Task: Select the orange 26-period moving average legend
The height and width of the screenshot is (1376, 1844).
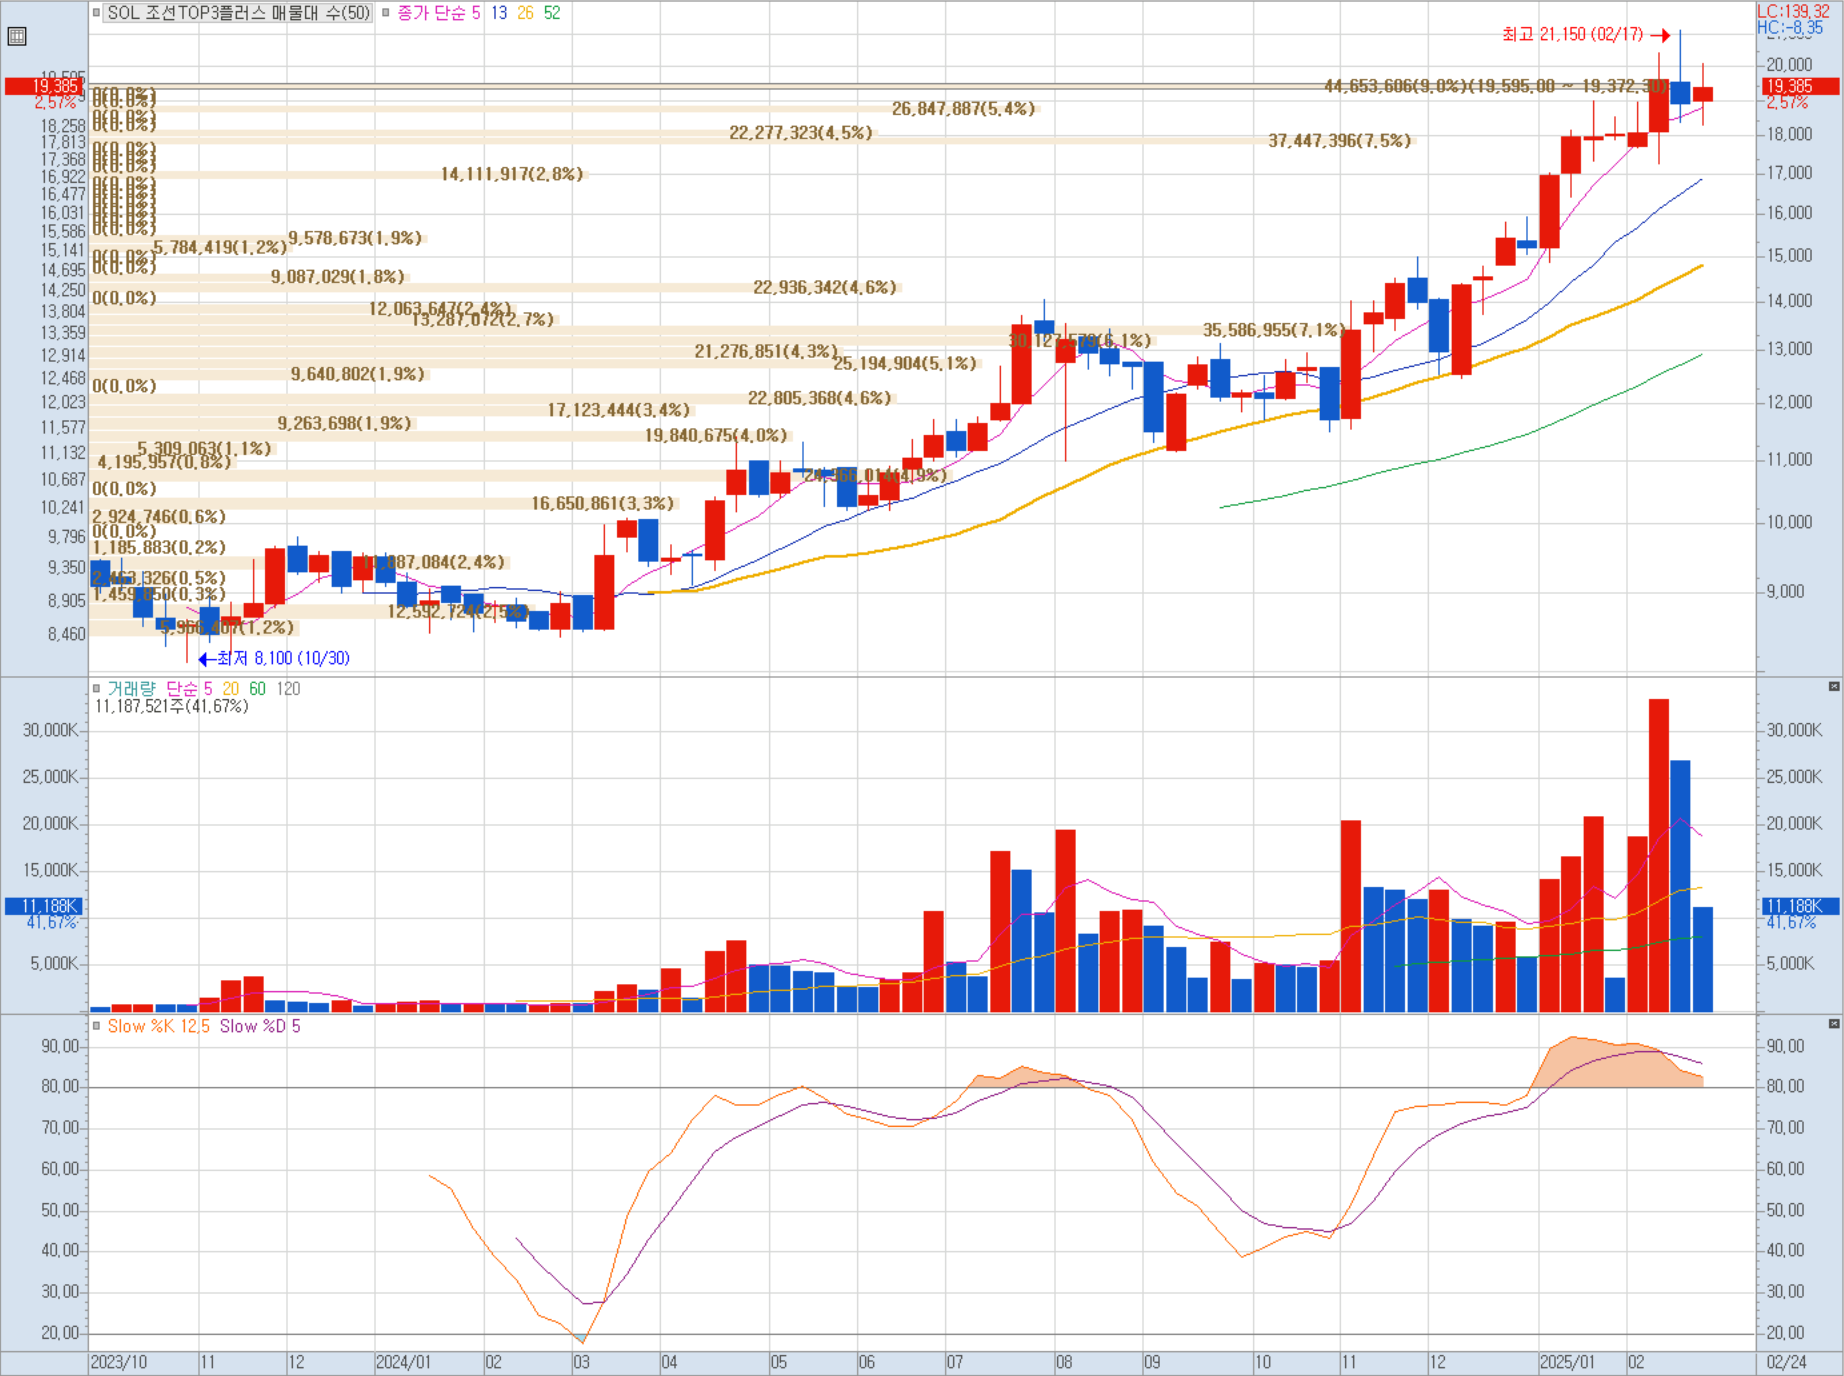Action: [x=525, y=13]
